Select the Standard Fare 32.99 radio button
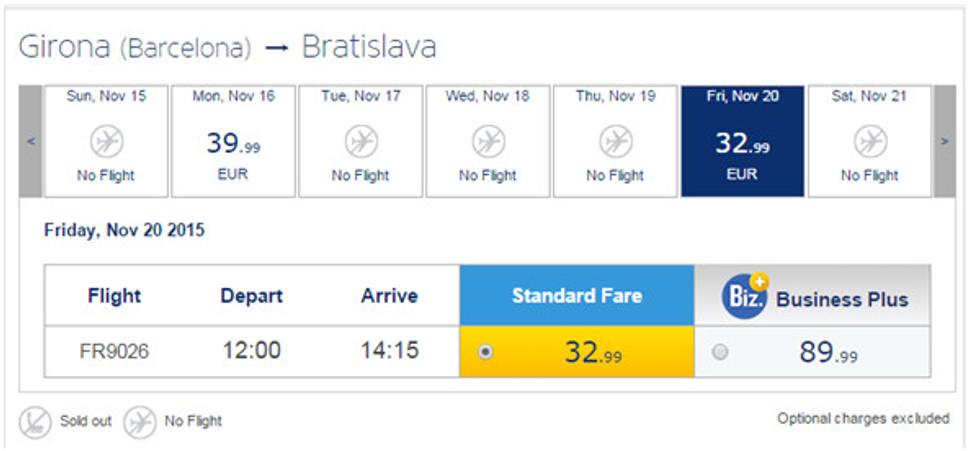The height and width of the screenshot is (451, 969). pos(486,352)
